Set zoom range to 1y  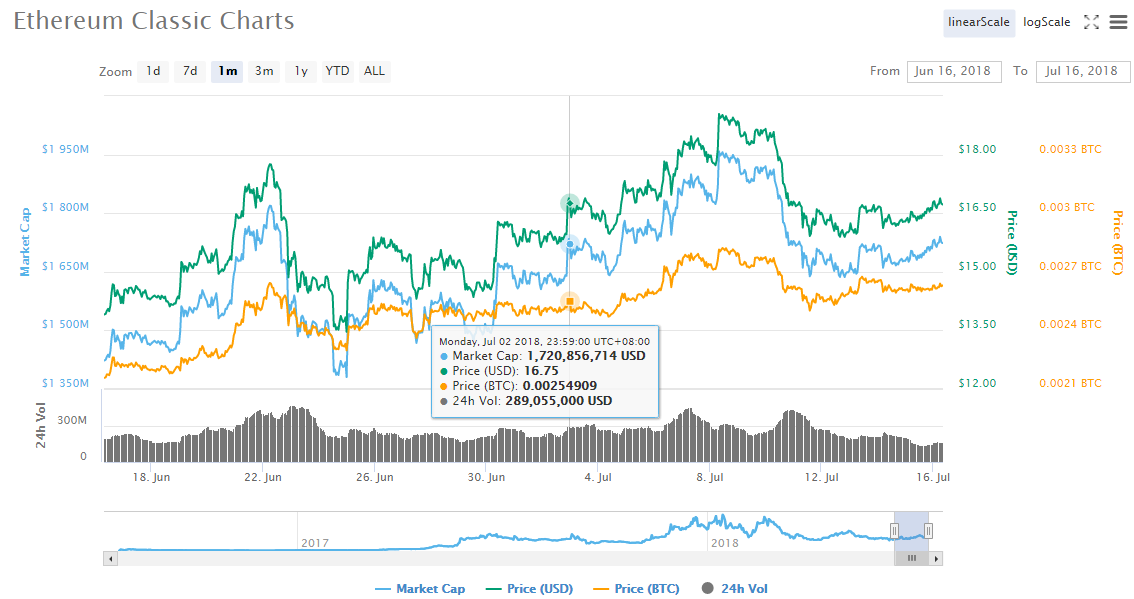[301, 71]
